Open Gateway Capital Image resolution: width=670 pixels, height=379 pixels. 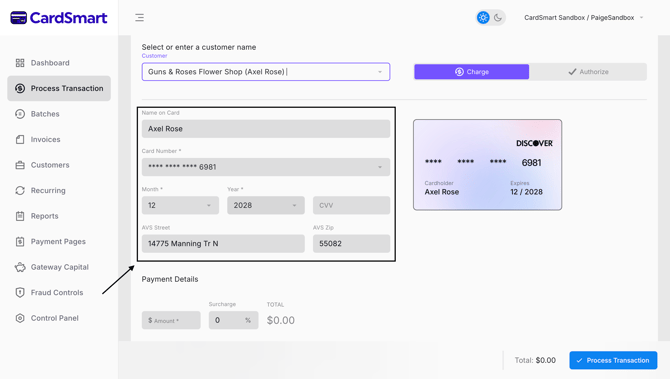[x=59, y=267]
